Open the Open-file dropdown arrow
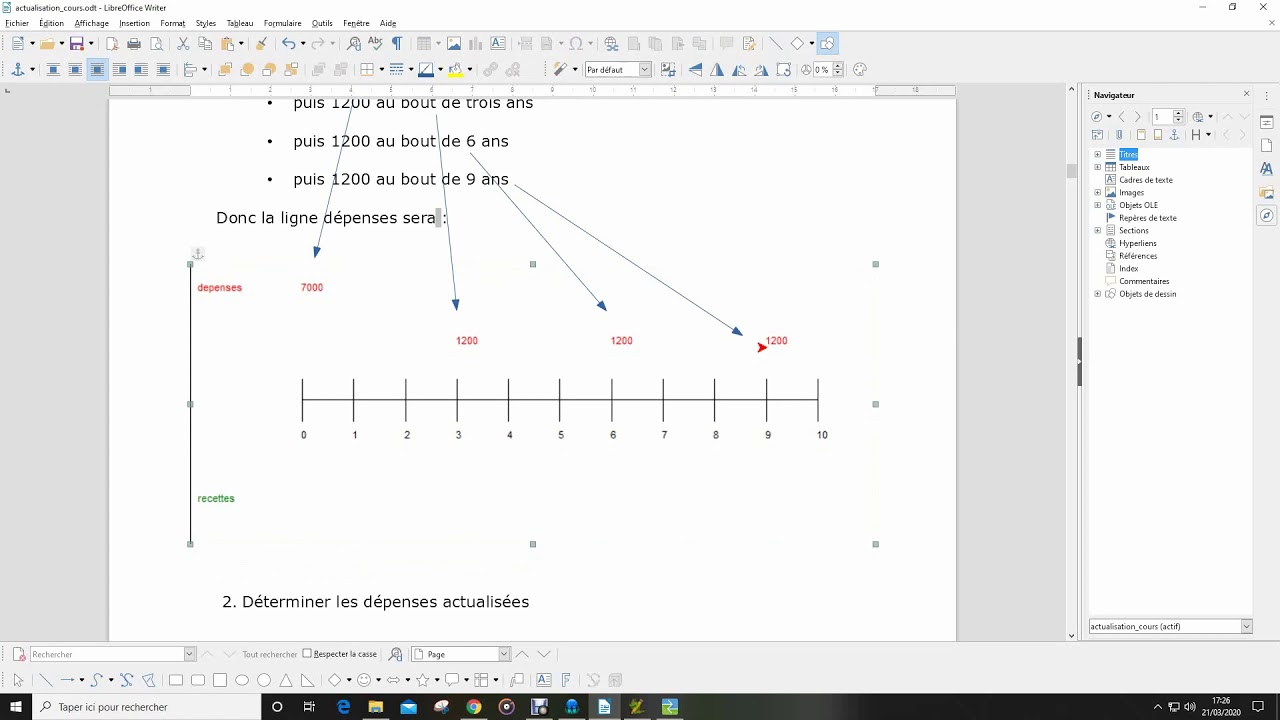The width and height of the screenshot is (1280, 720). coord(61,44)
